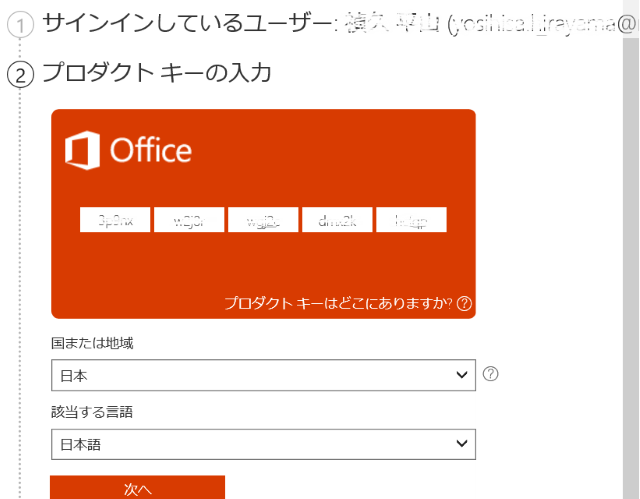Click the プロダクト キーの入力 heading
640x499 pixels.
click(x=157, y=73)
